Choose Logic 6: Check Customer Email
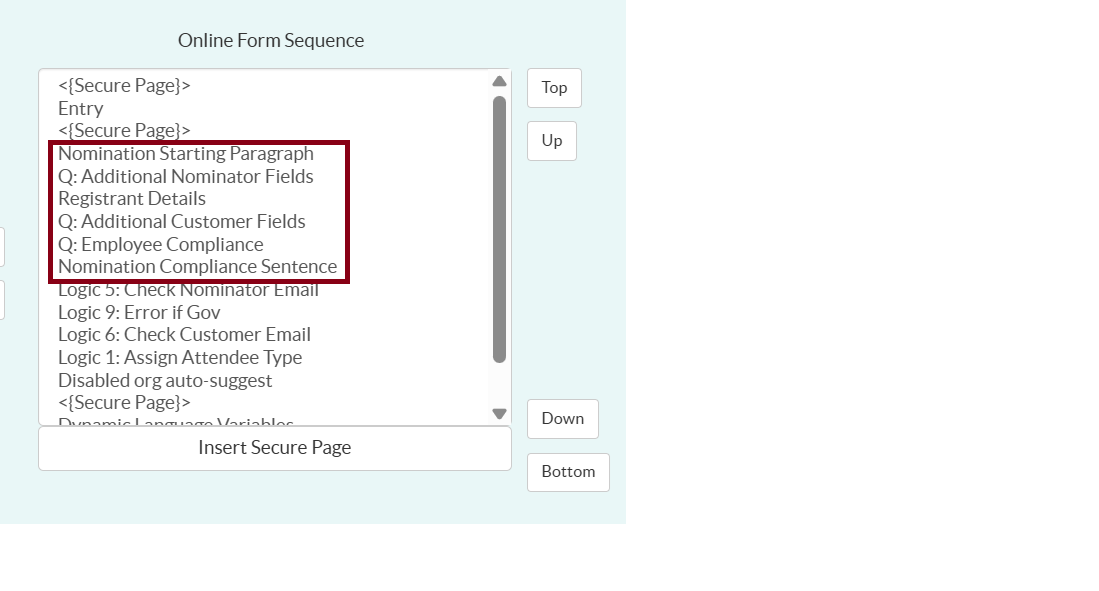 tap(184, 335)
